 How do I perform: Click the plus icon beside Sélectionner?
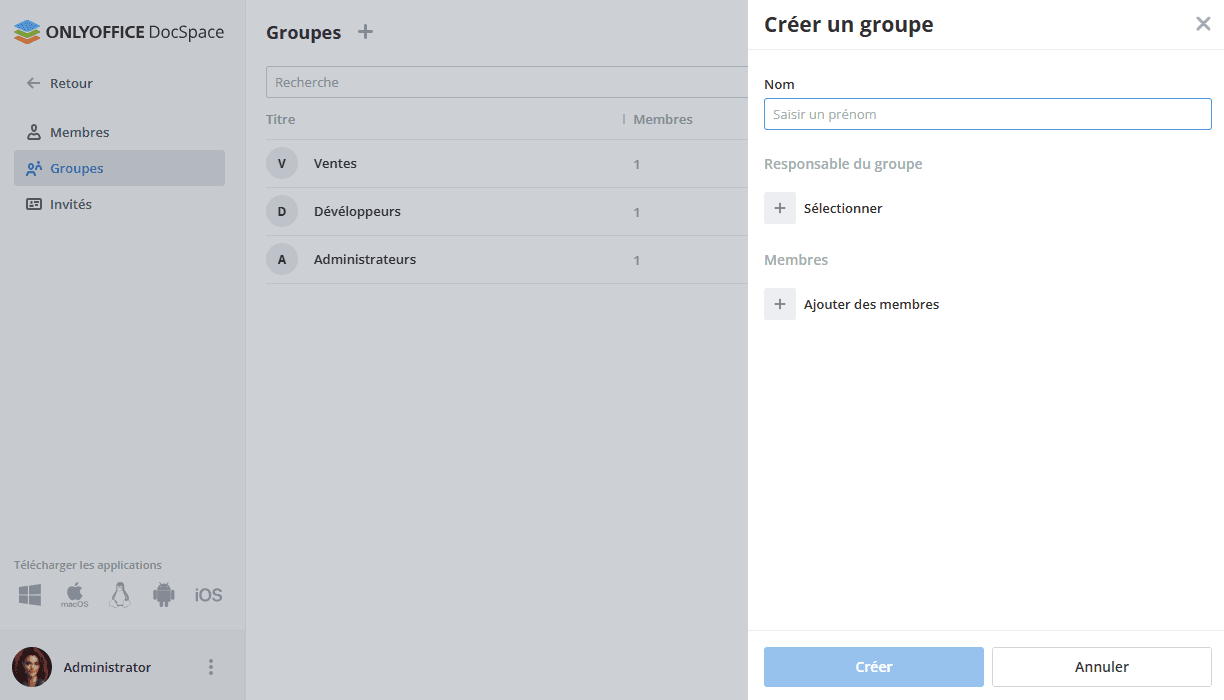780,207
